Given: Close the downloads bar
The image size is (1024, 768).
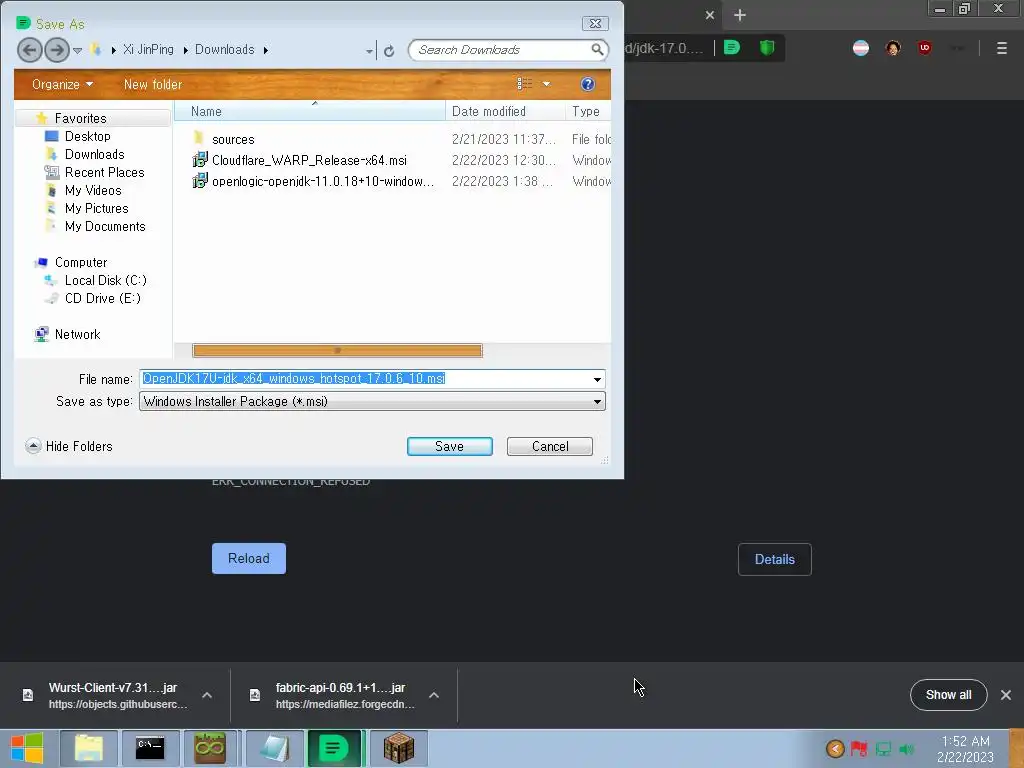Looking at the screenshot, I should point(1006,695).
